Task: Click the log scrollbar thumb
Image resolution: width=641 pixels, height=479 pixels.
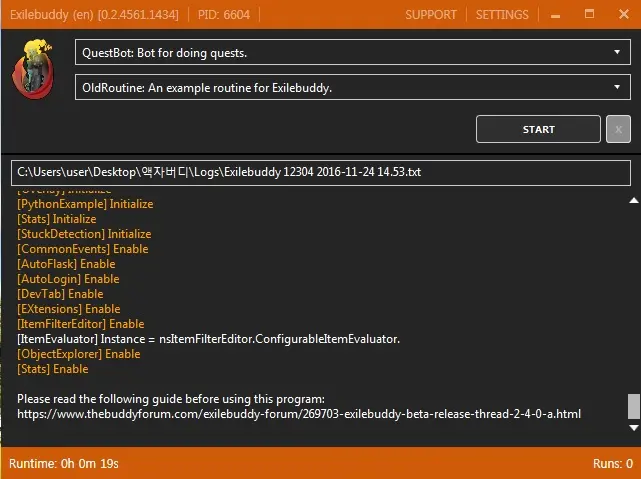Action: point(634,406)
